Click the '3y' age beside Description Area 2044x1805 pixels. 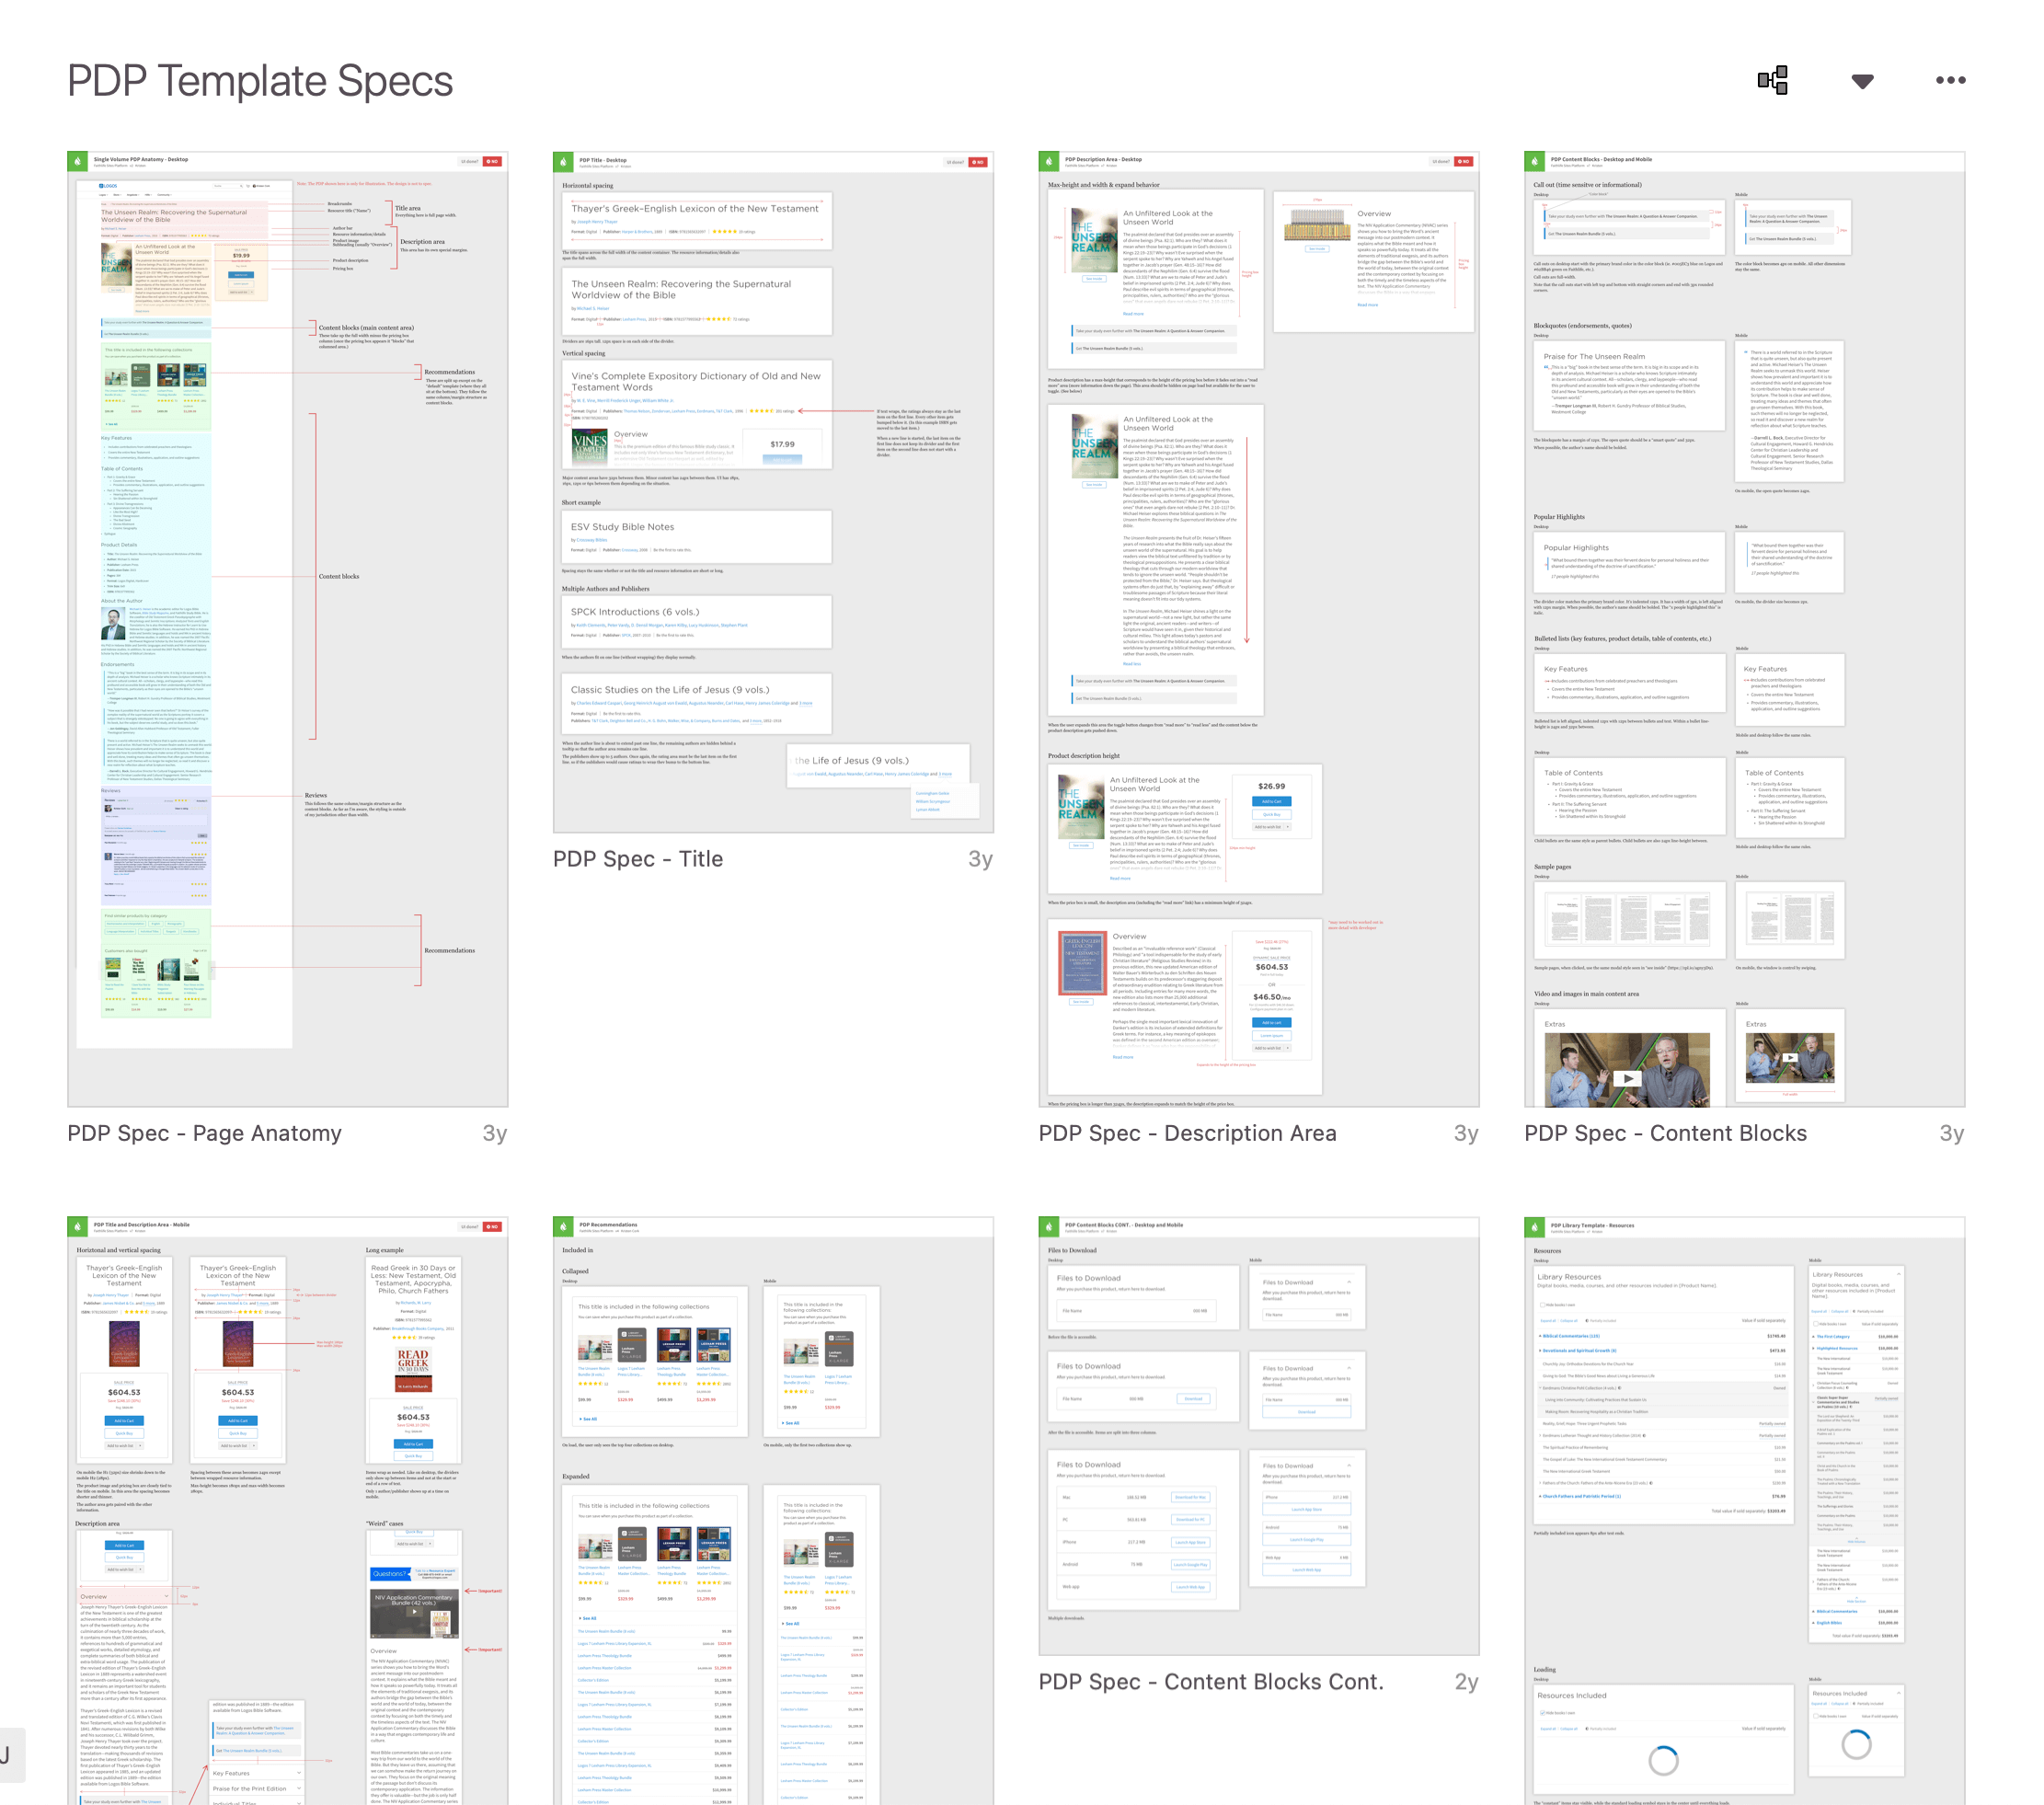[1466, 1134]
